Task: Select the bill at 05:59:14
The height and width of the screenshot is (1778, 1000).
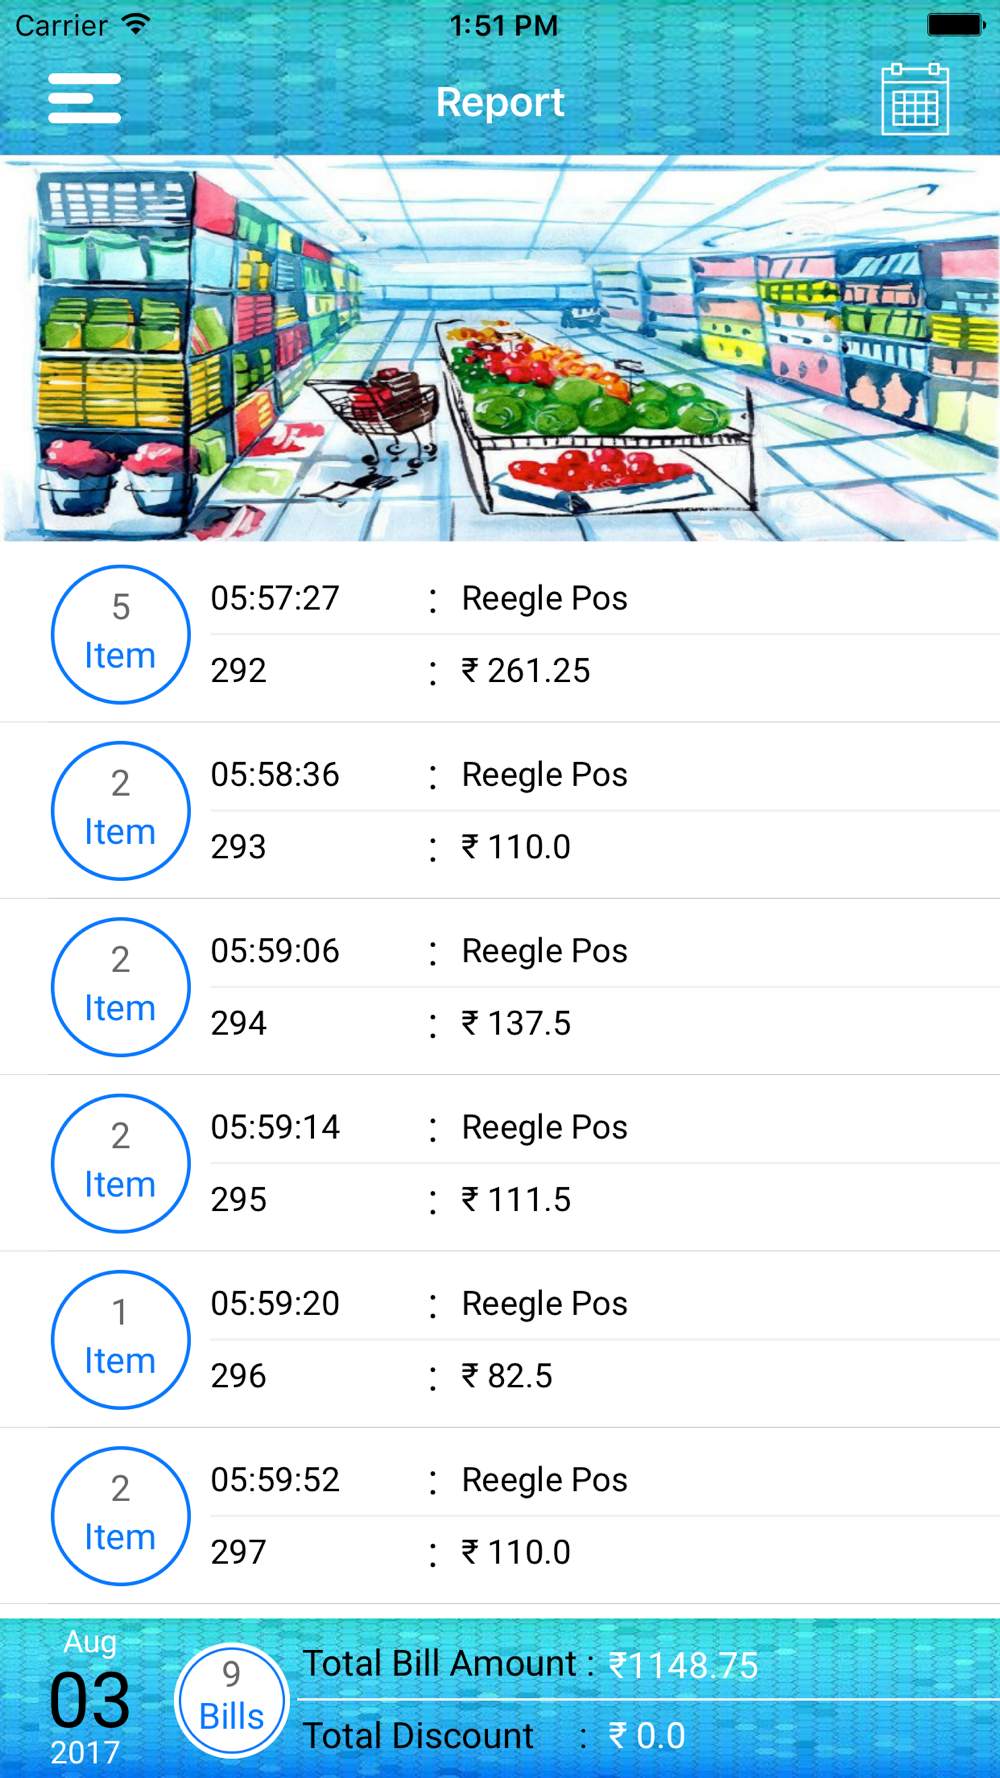Action: [x=275, y=1128]
